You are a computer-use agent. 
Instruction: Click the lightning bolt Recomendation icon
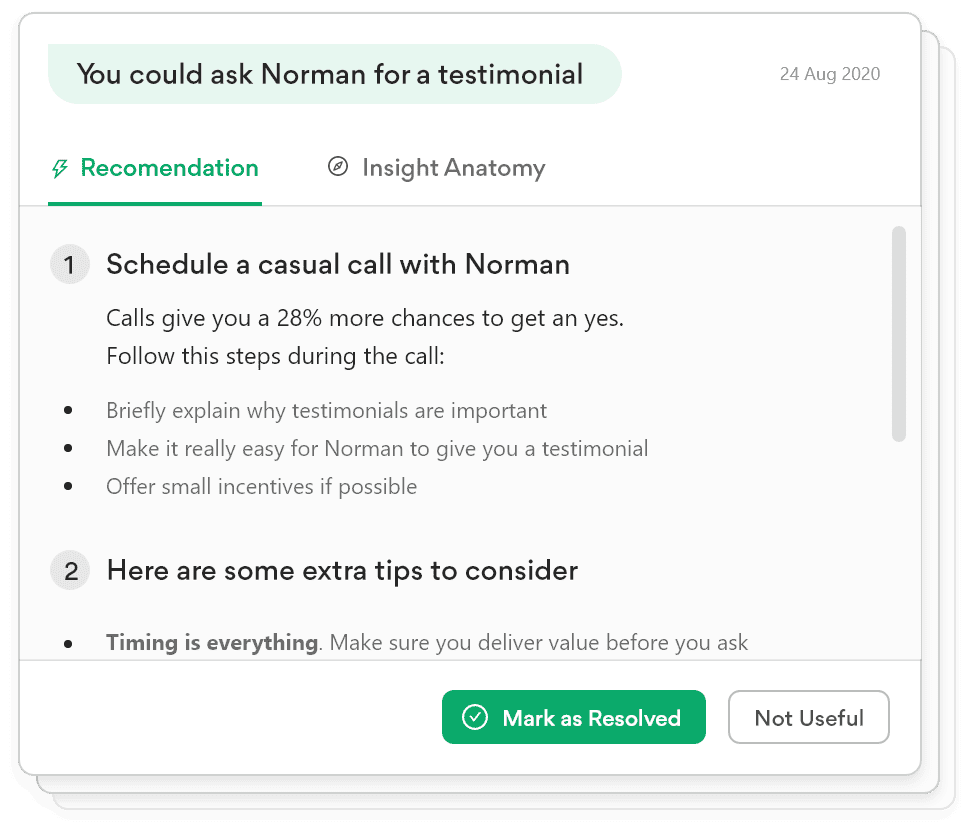pos(60,168)
